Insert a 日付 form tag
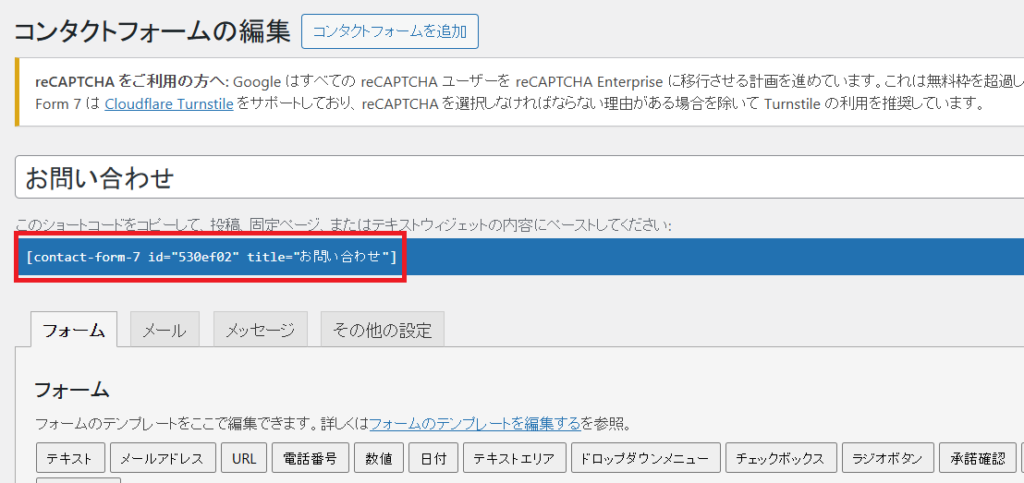The width and height of the screenshot is (1024, 483). click(434, 459)
